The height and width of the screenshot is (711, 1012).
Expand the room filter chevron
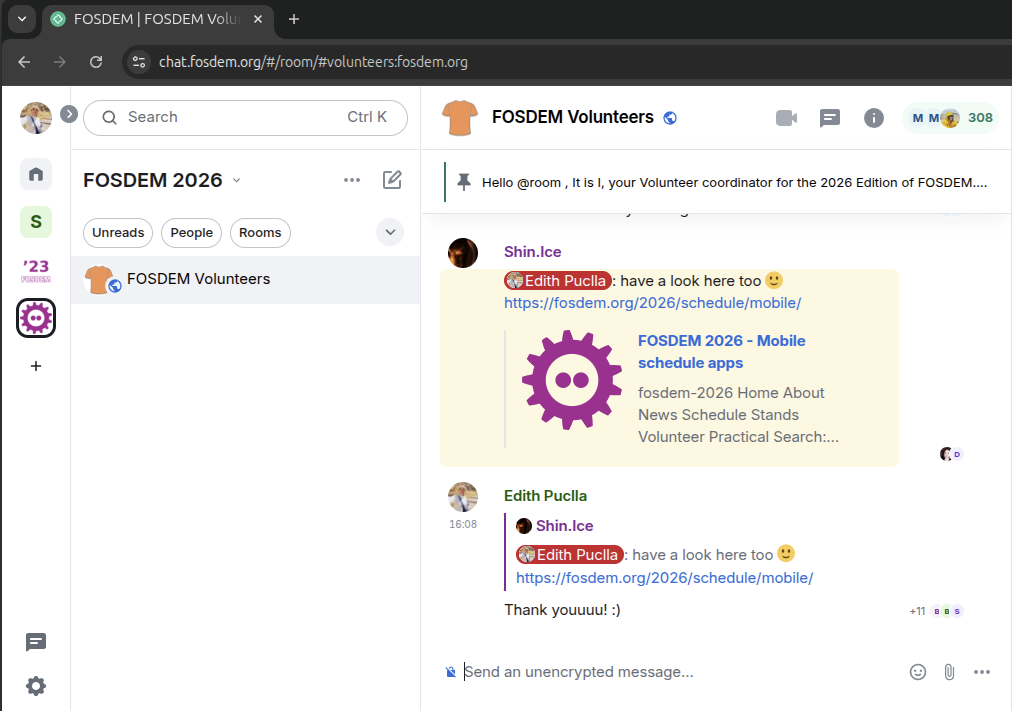[390, 232]
